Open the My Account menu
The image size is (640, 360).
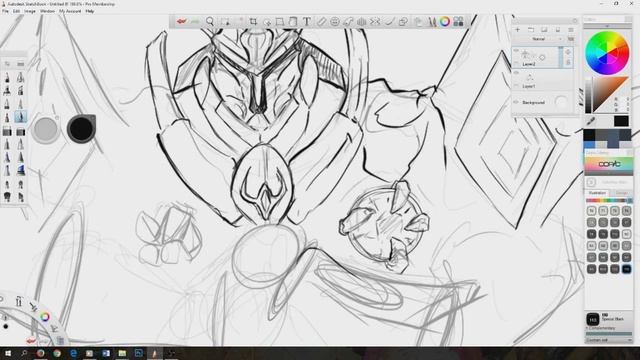point(70,11)
